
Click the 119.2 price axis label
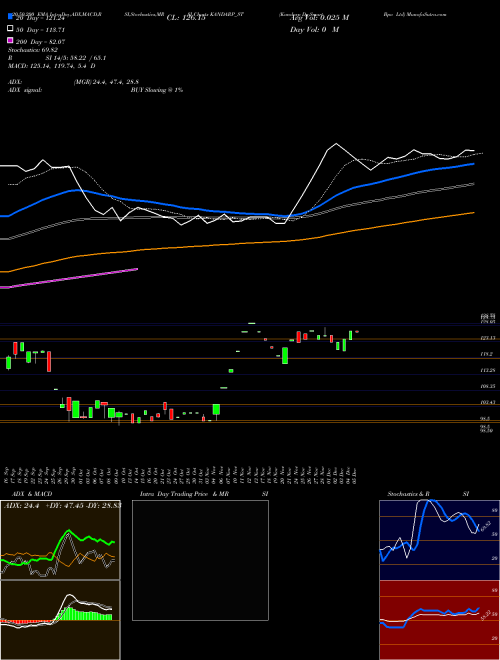point(486,354)
